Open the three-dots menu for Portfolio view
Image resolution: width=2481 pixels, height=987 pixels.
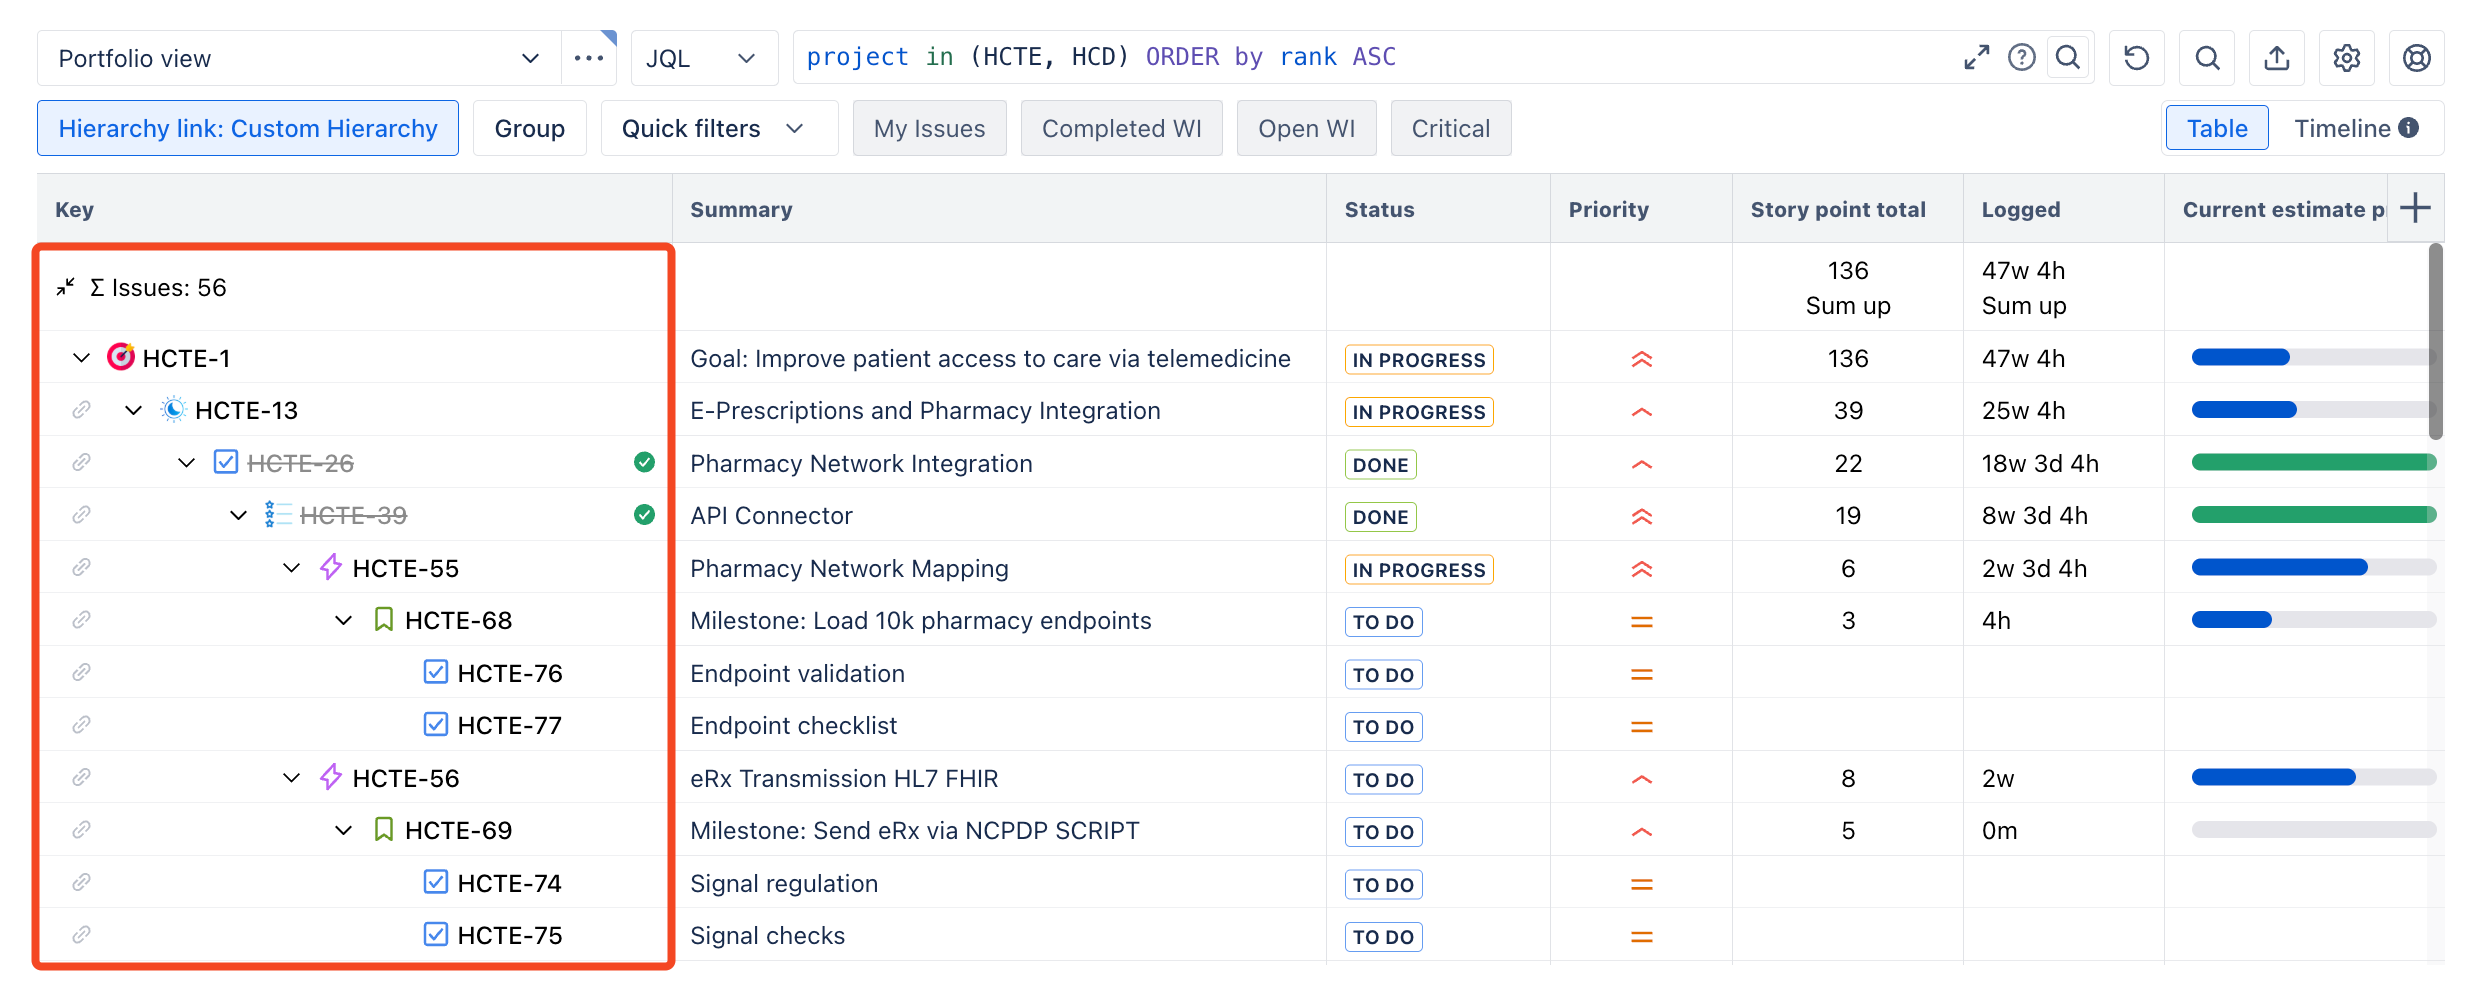pyautogui.click(x=589, y=58)
